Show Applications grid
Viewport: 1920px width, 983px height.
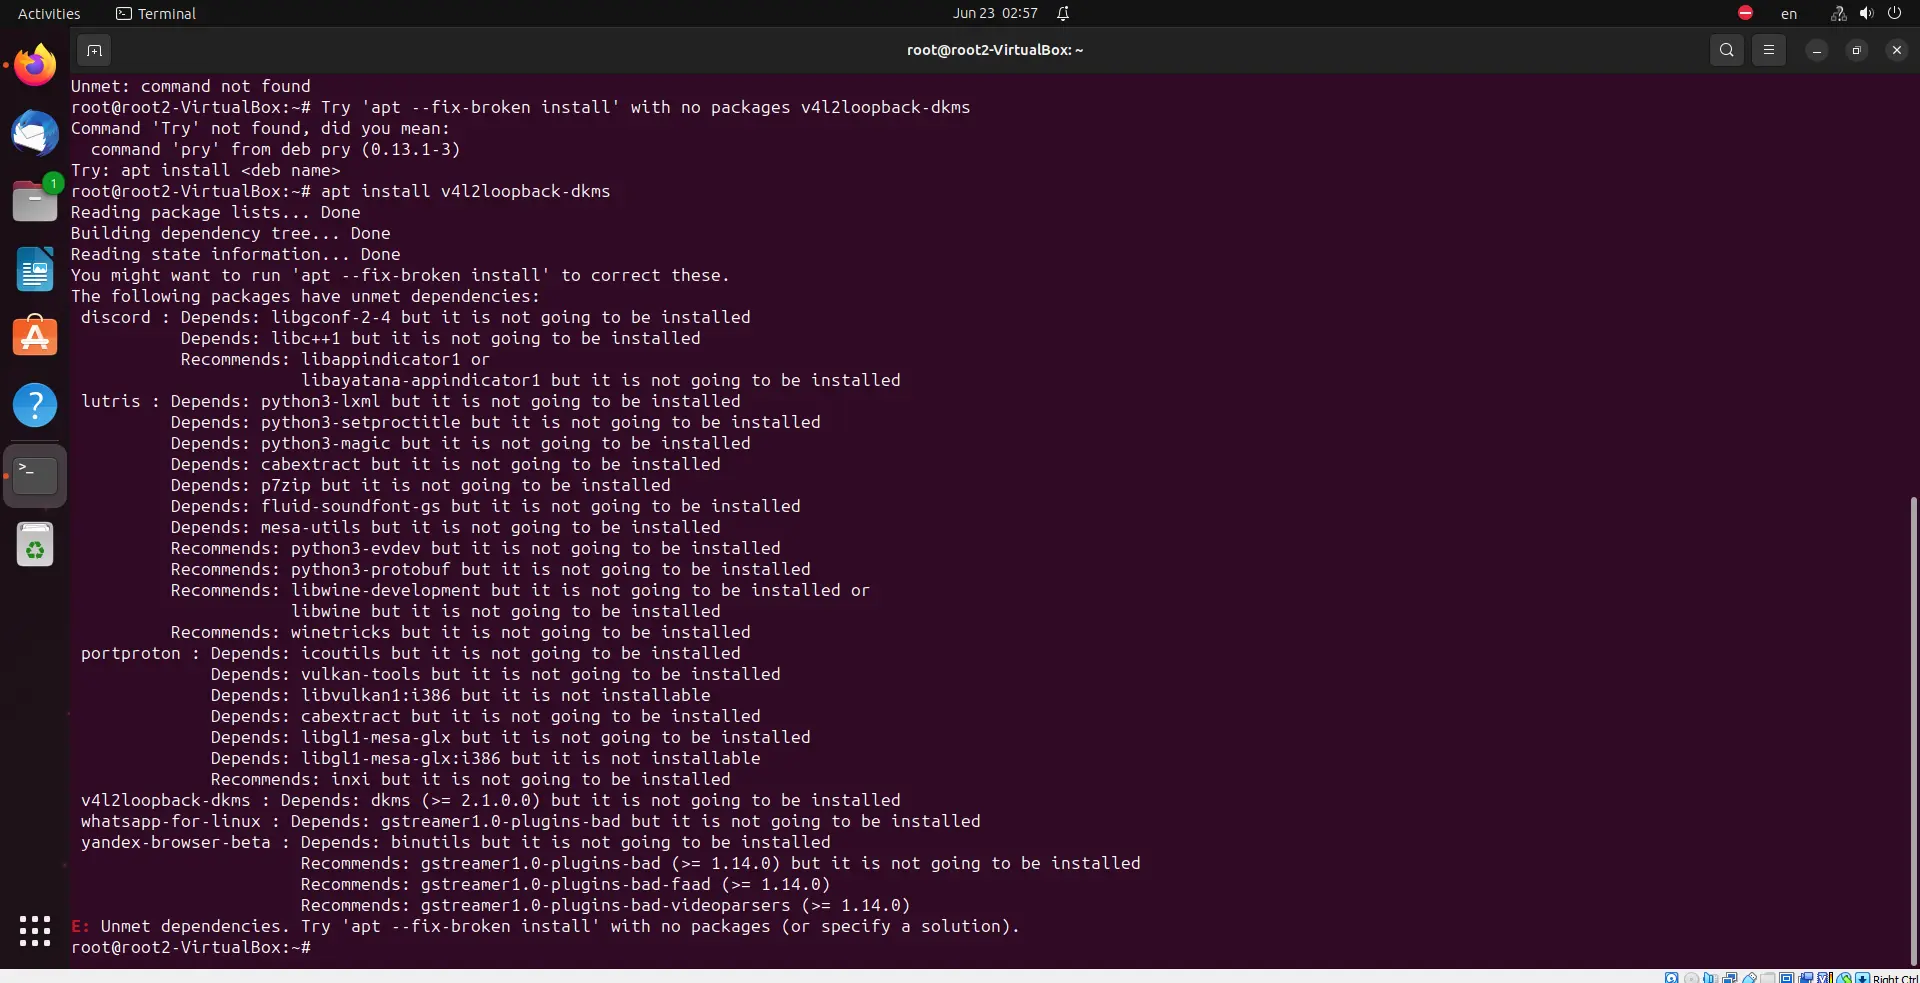click(35, 931)
